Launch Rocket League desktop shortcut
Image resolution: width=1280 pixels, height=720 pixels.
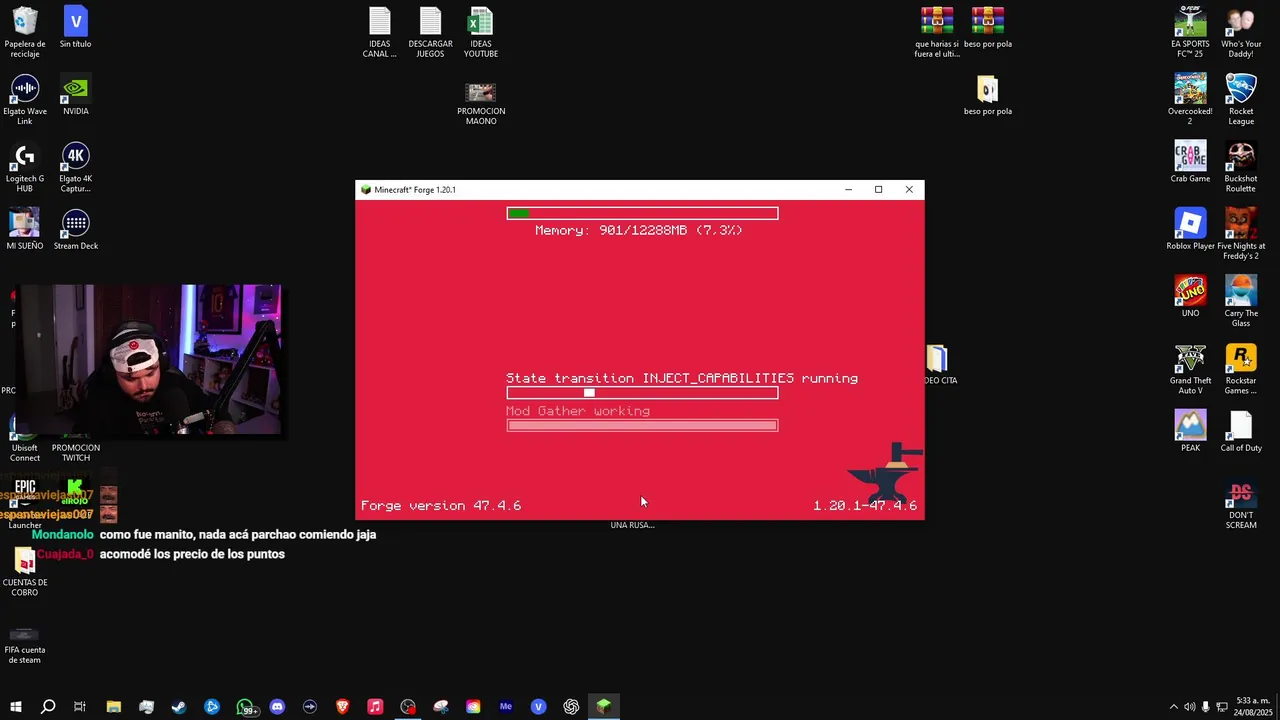click(x=1241, y=99)
